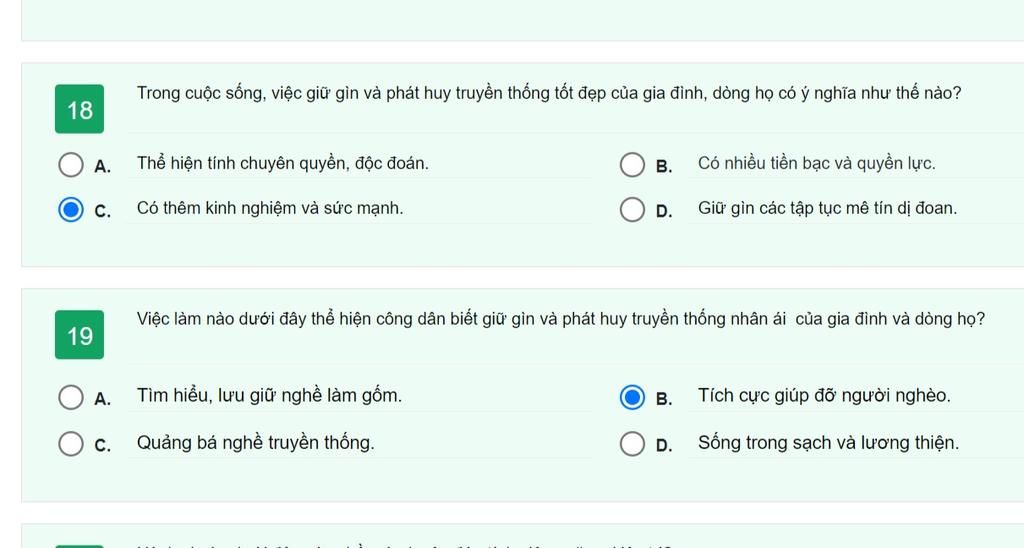The image size is (1024, 548).
Task: Select radio button D in question 19
Action: pyautogui.click(x=632, y=443)
